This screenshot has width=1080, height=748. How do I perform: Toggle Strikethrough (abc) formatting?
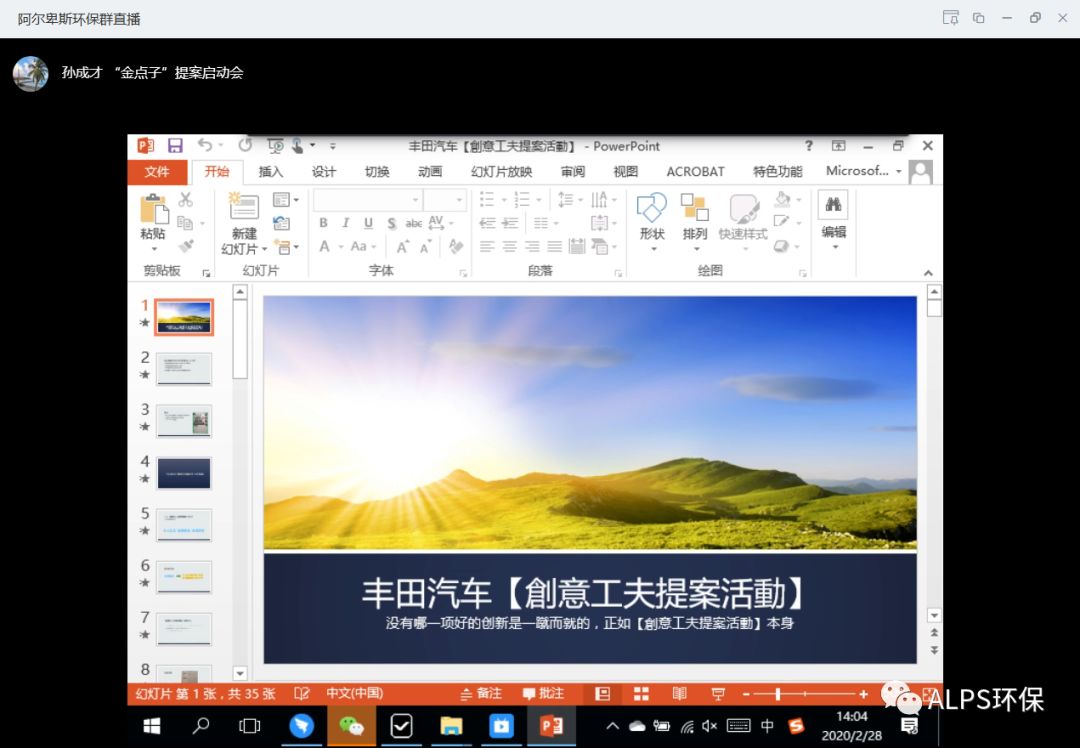point(414,223)
